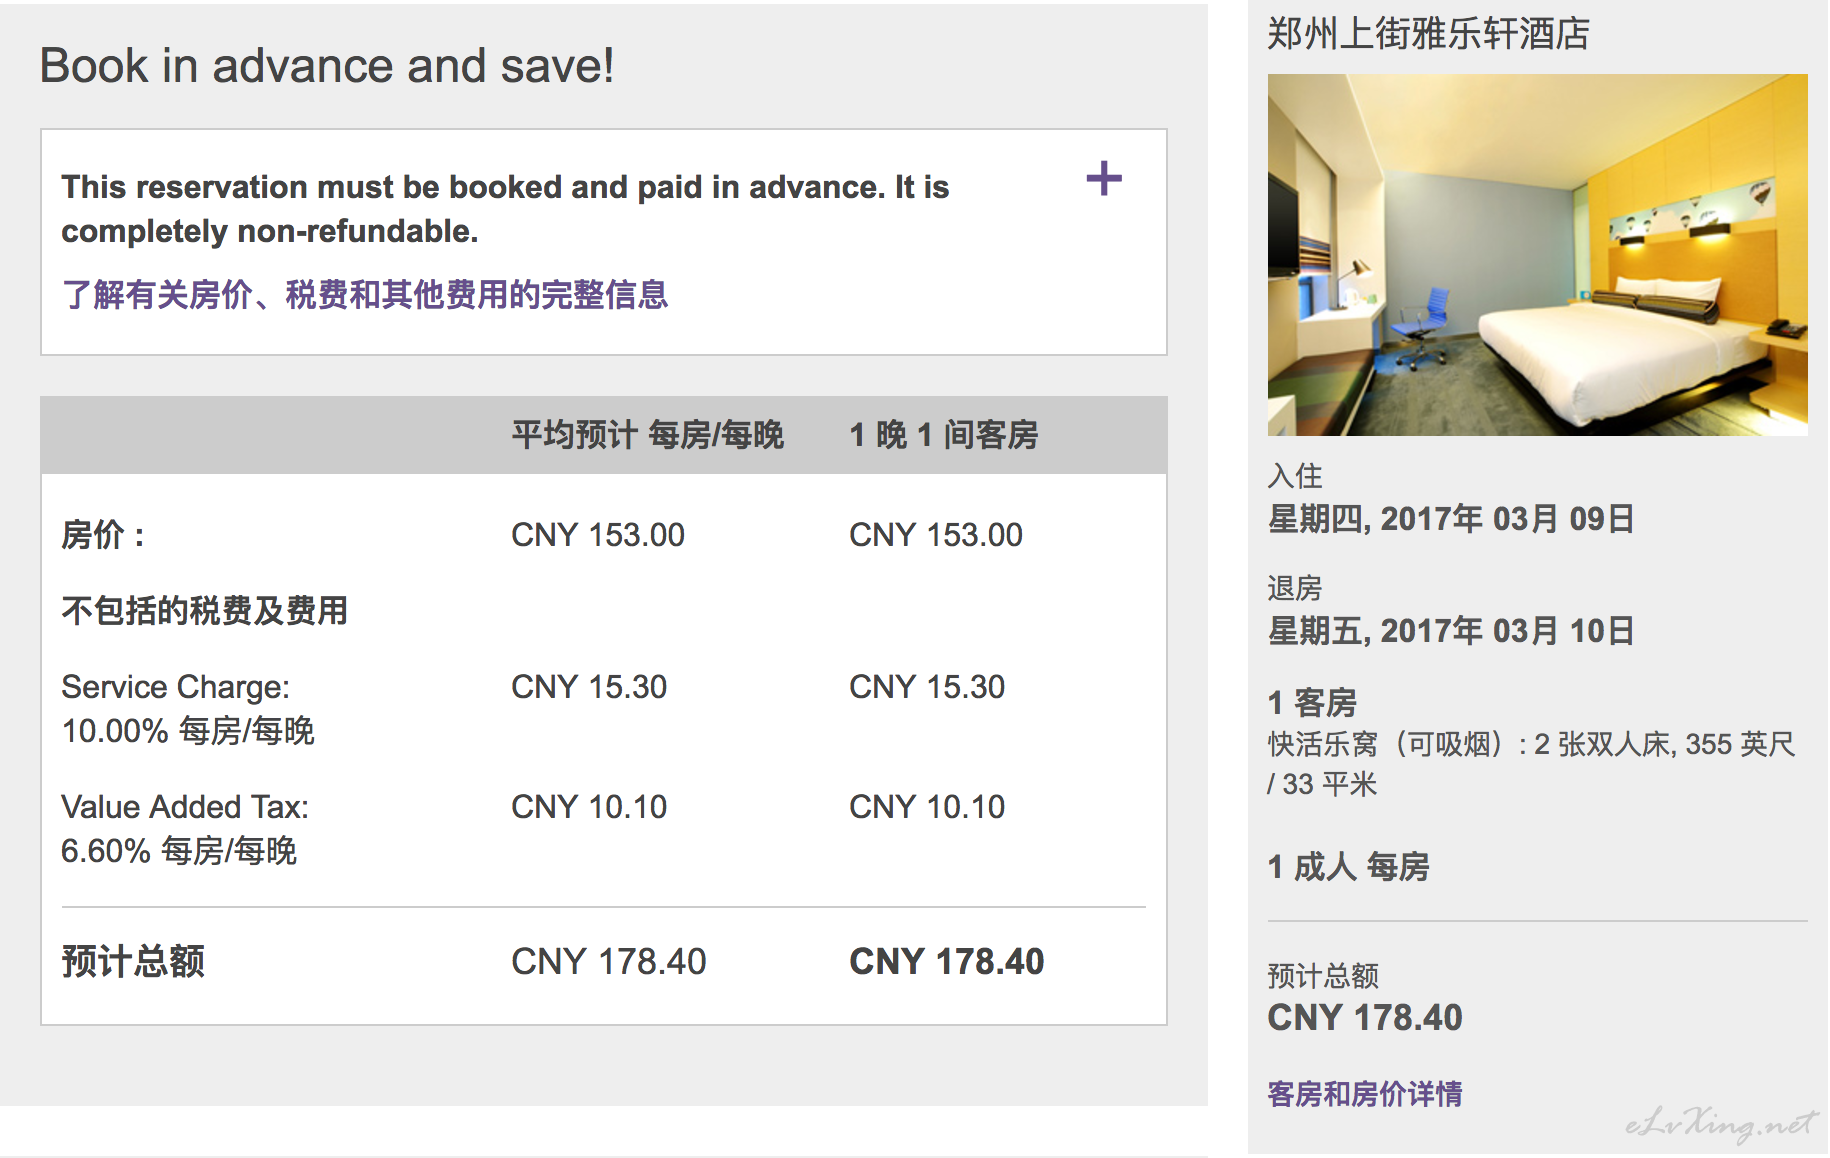Click the 预计总额 label in the table
1830x1158 pixels.
133,961
